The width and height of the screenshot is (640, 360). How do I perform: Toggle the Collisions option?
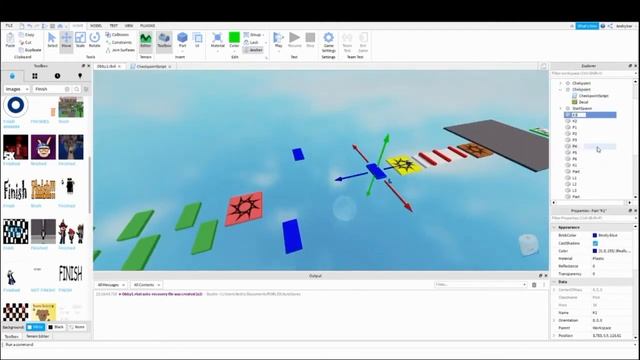click(117, 35)
